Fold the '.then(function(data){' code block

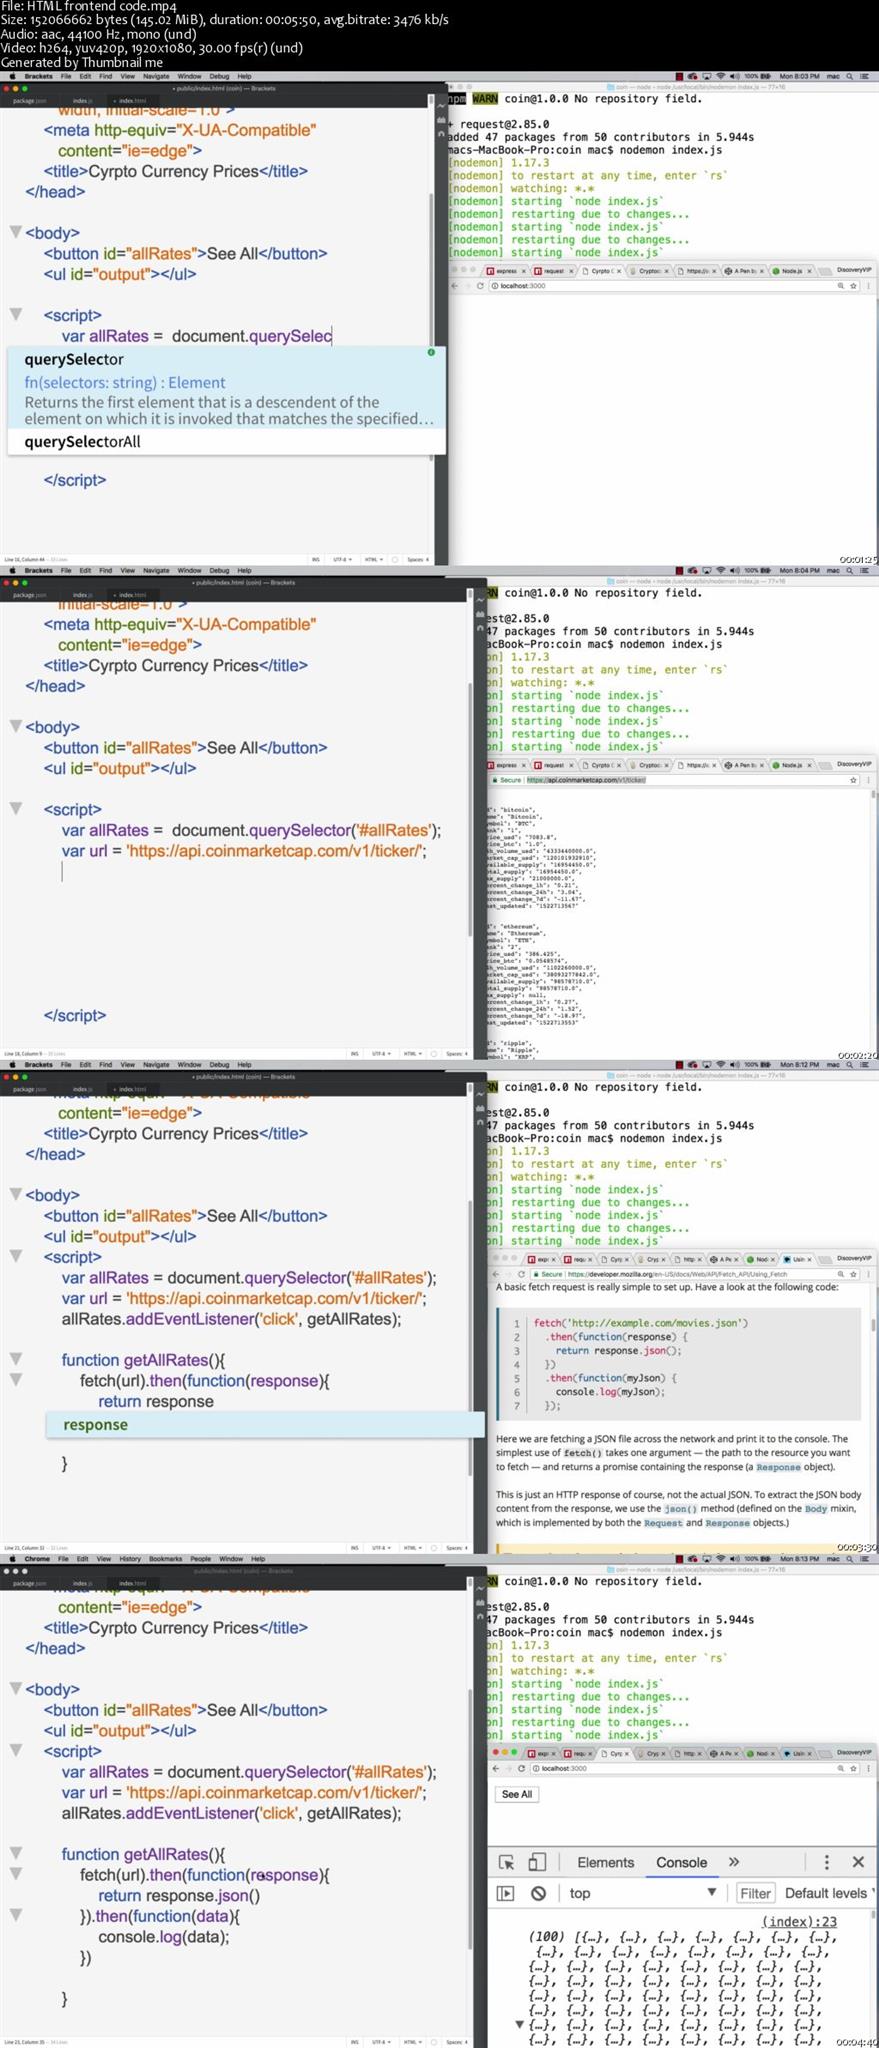click(16, 1914)
